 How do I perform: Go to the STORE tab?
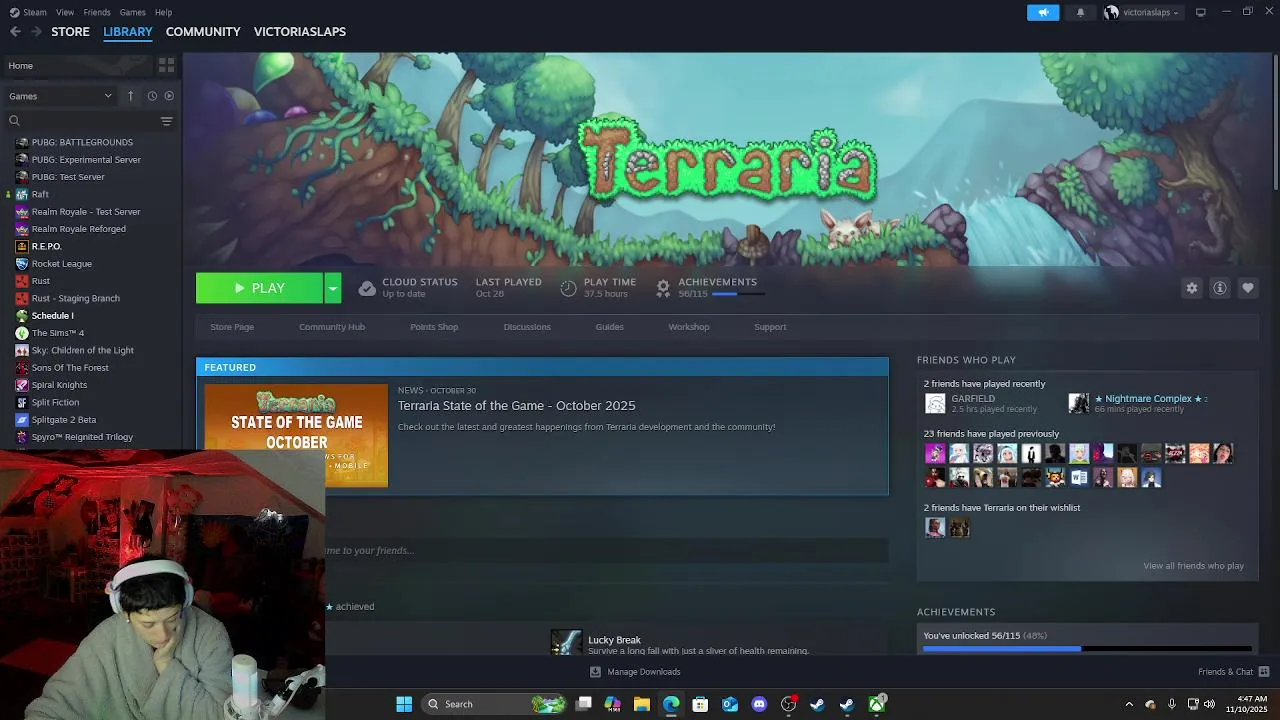pyautogui.click(x=70, y=31)
